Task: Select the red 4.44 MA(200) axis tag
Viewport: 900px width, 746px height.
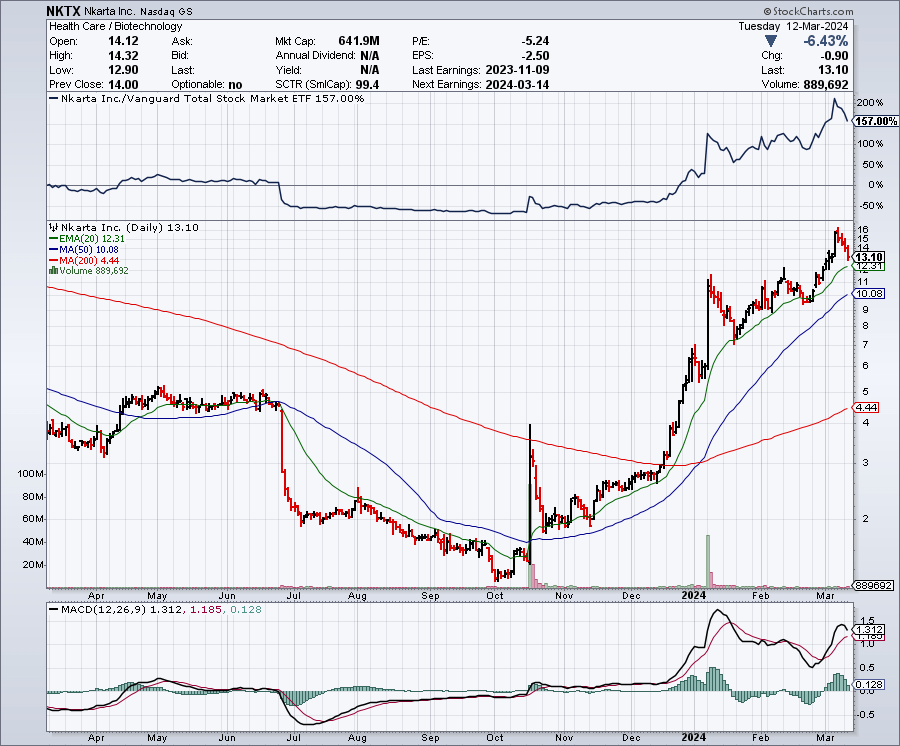Action: click(865, 408)
